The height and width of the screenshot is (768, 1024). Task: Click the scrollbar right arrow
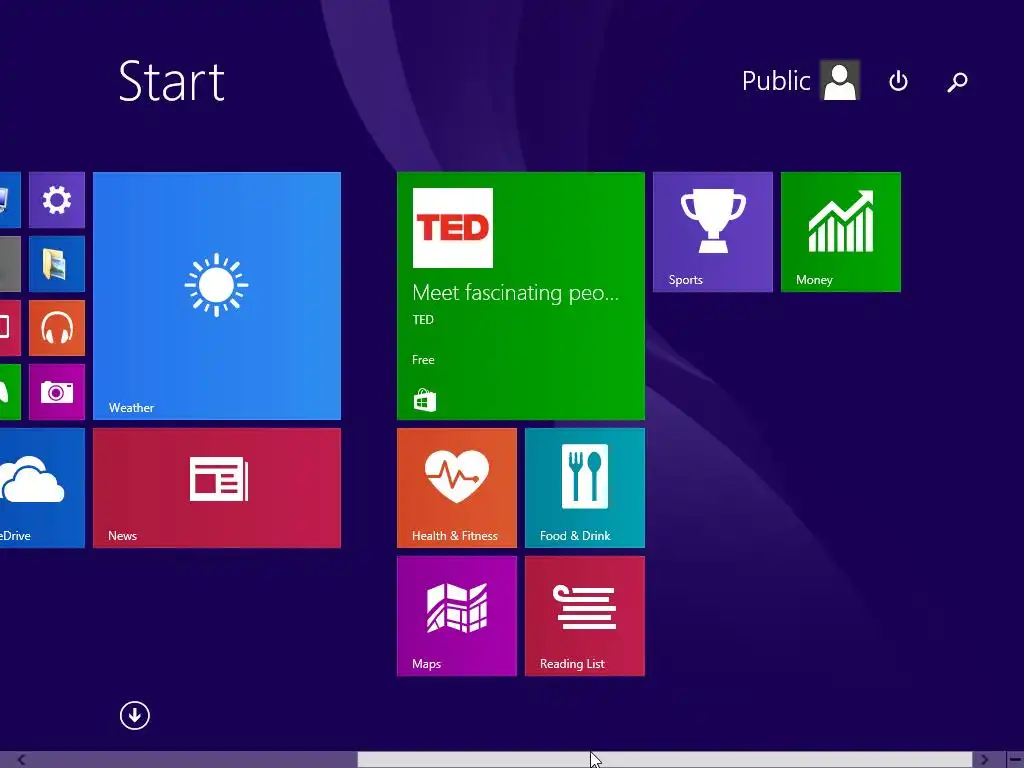tap(984, 760)
